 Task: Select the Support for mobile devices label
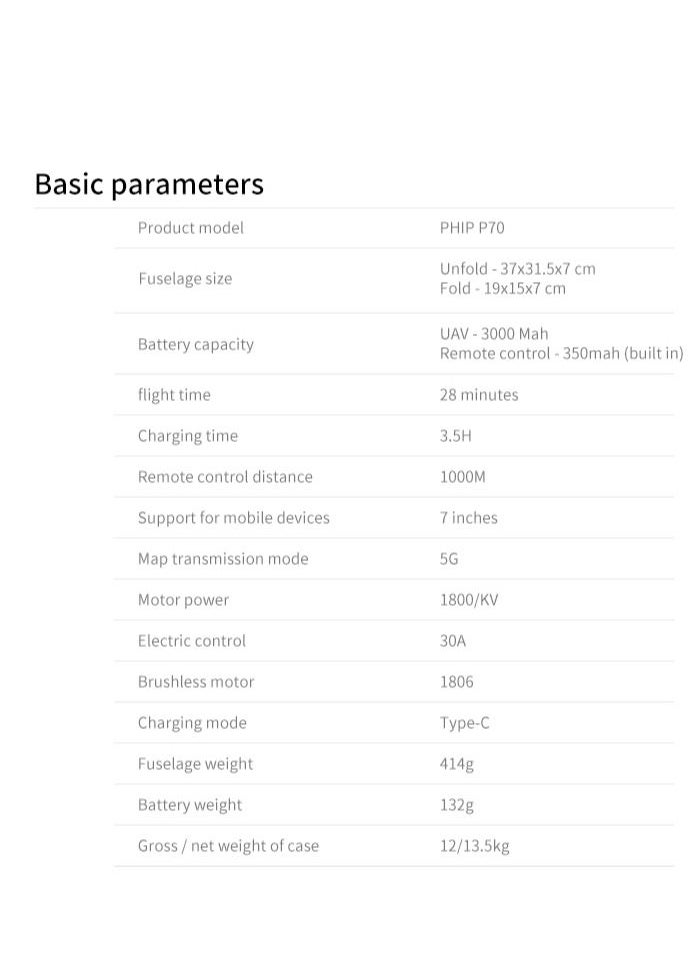[233, 518]
